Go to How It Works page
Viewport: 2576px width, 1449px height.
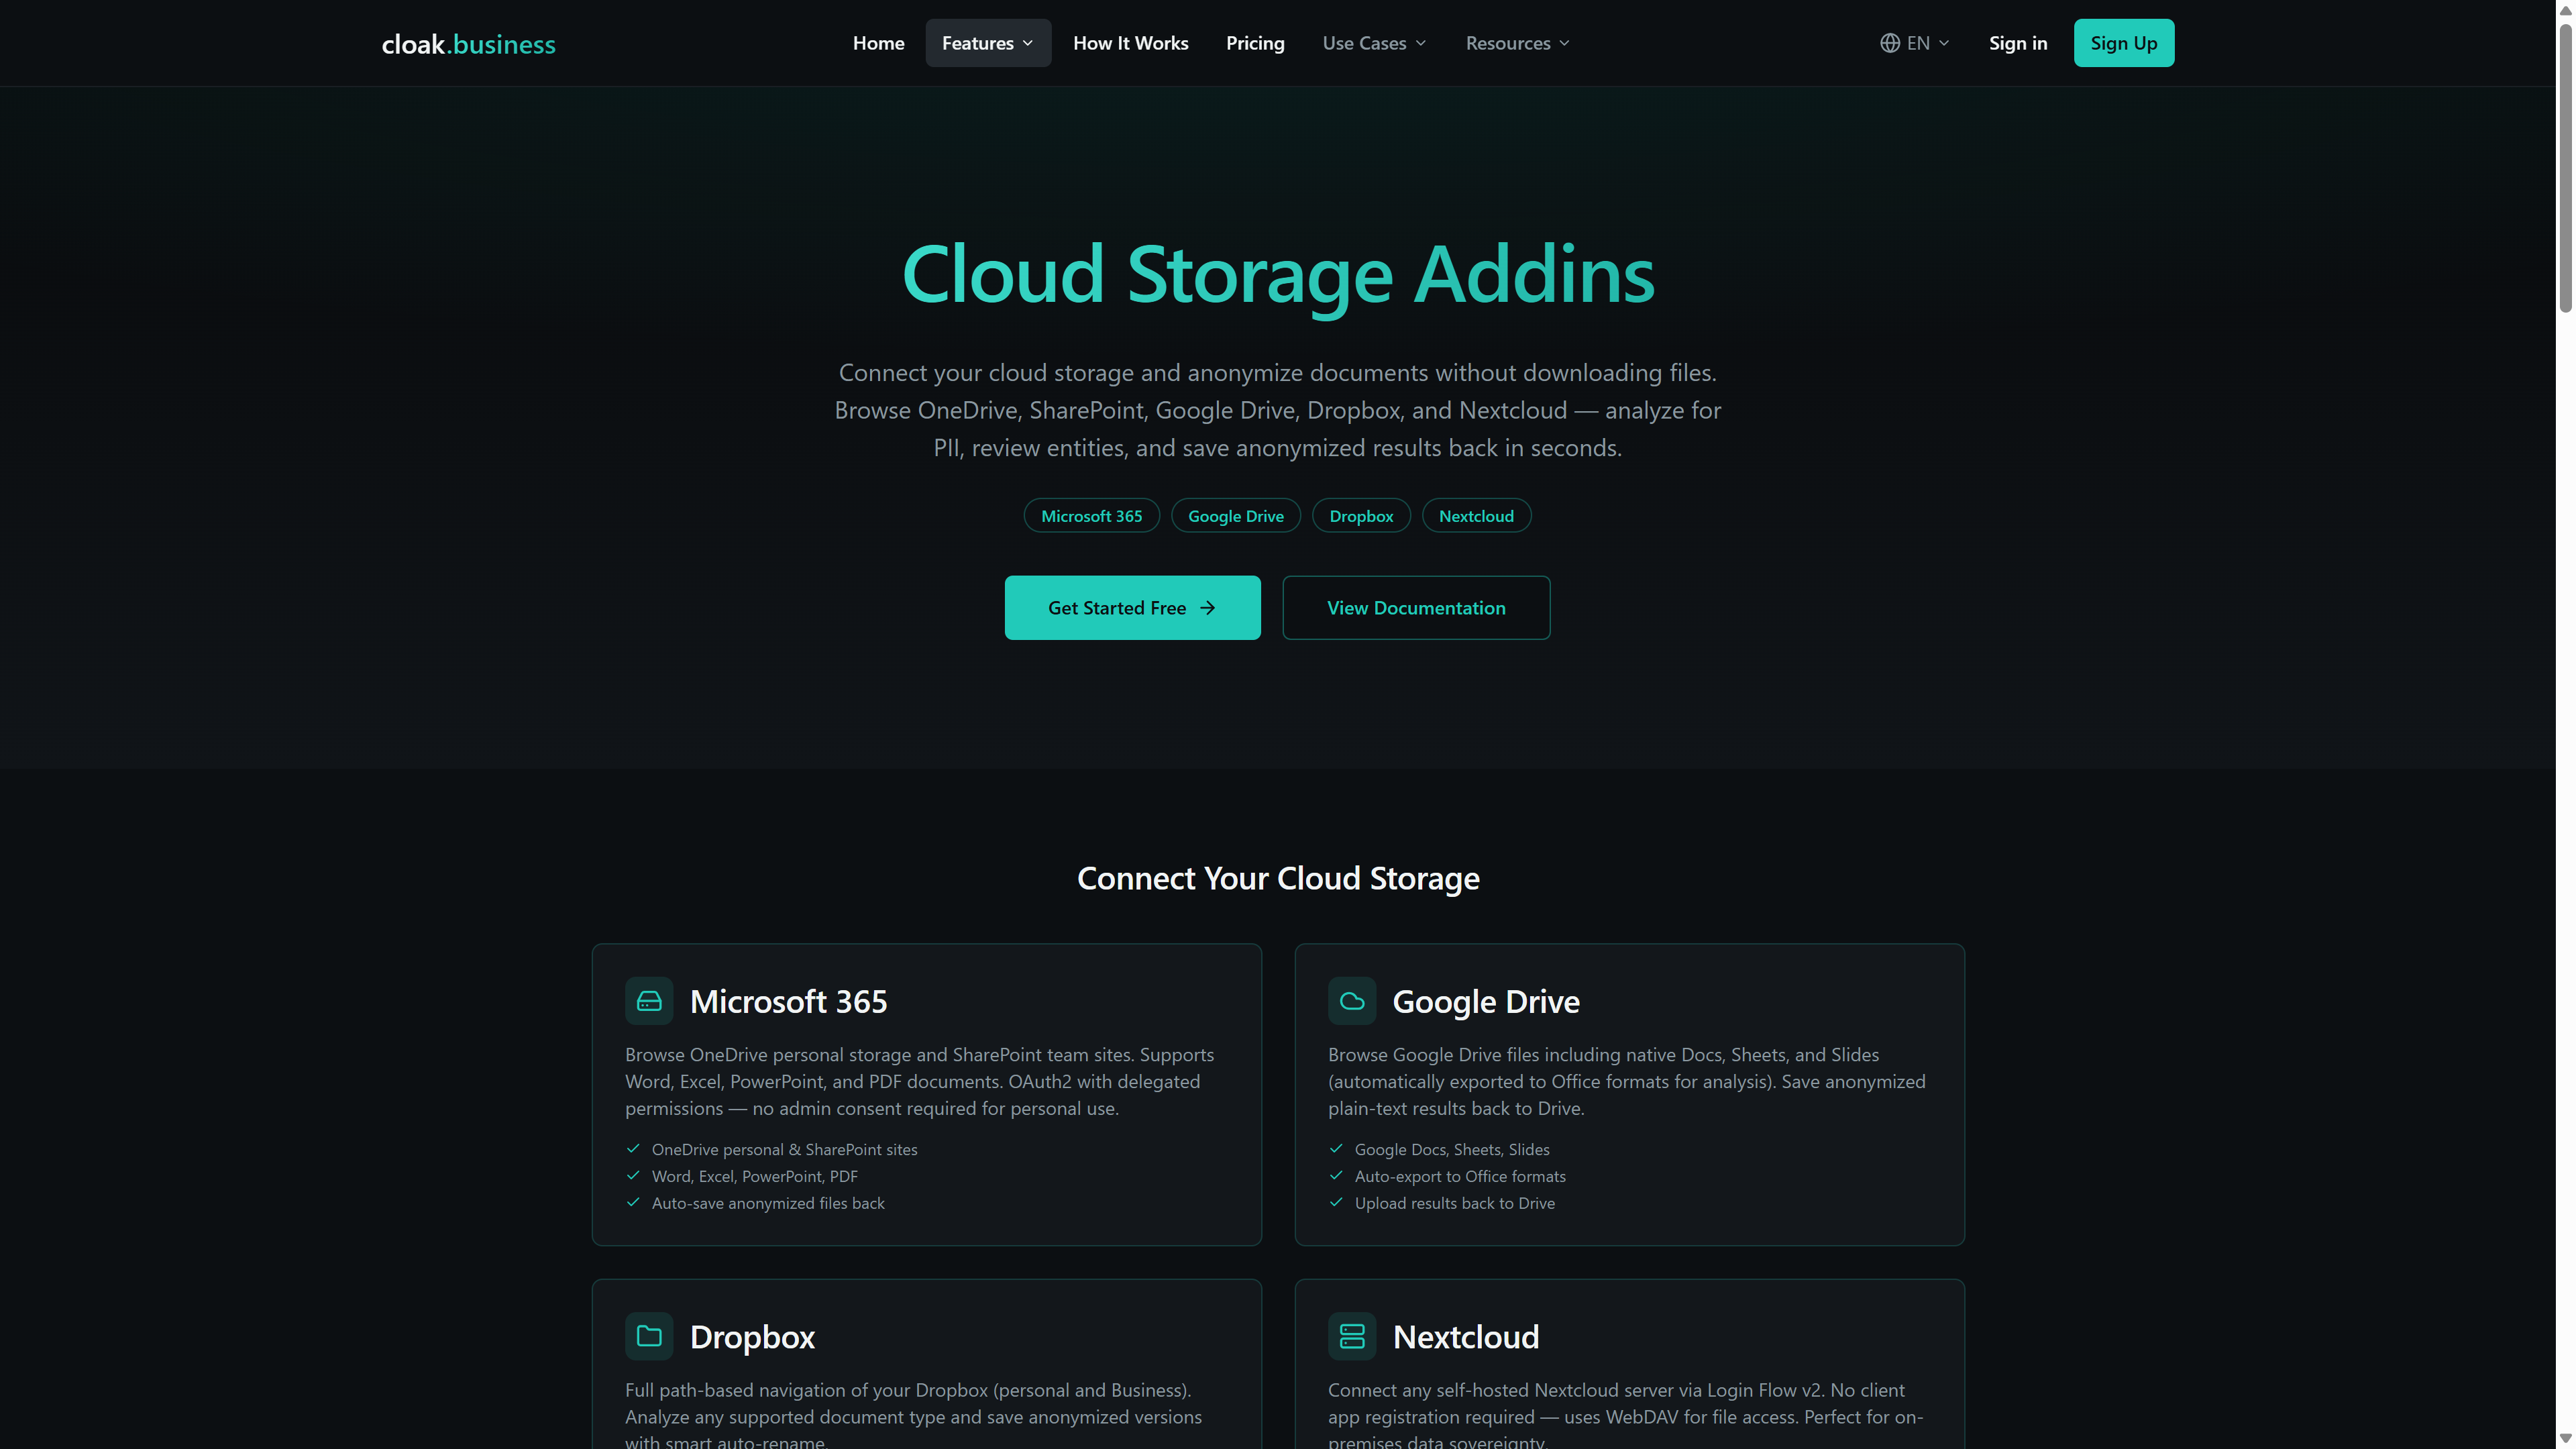tap(1130, 43)
